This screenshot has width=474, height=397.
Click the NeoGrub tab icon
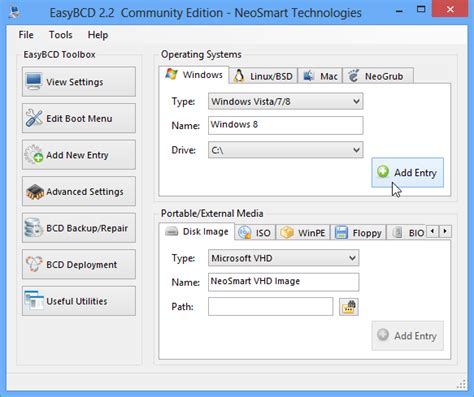pyautogui.click(x=354, y=76)
